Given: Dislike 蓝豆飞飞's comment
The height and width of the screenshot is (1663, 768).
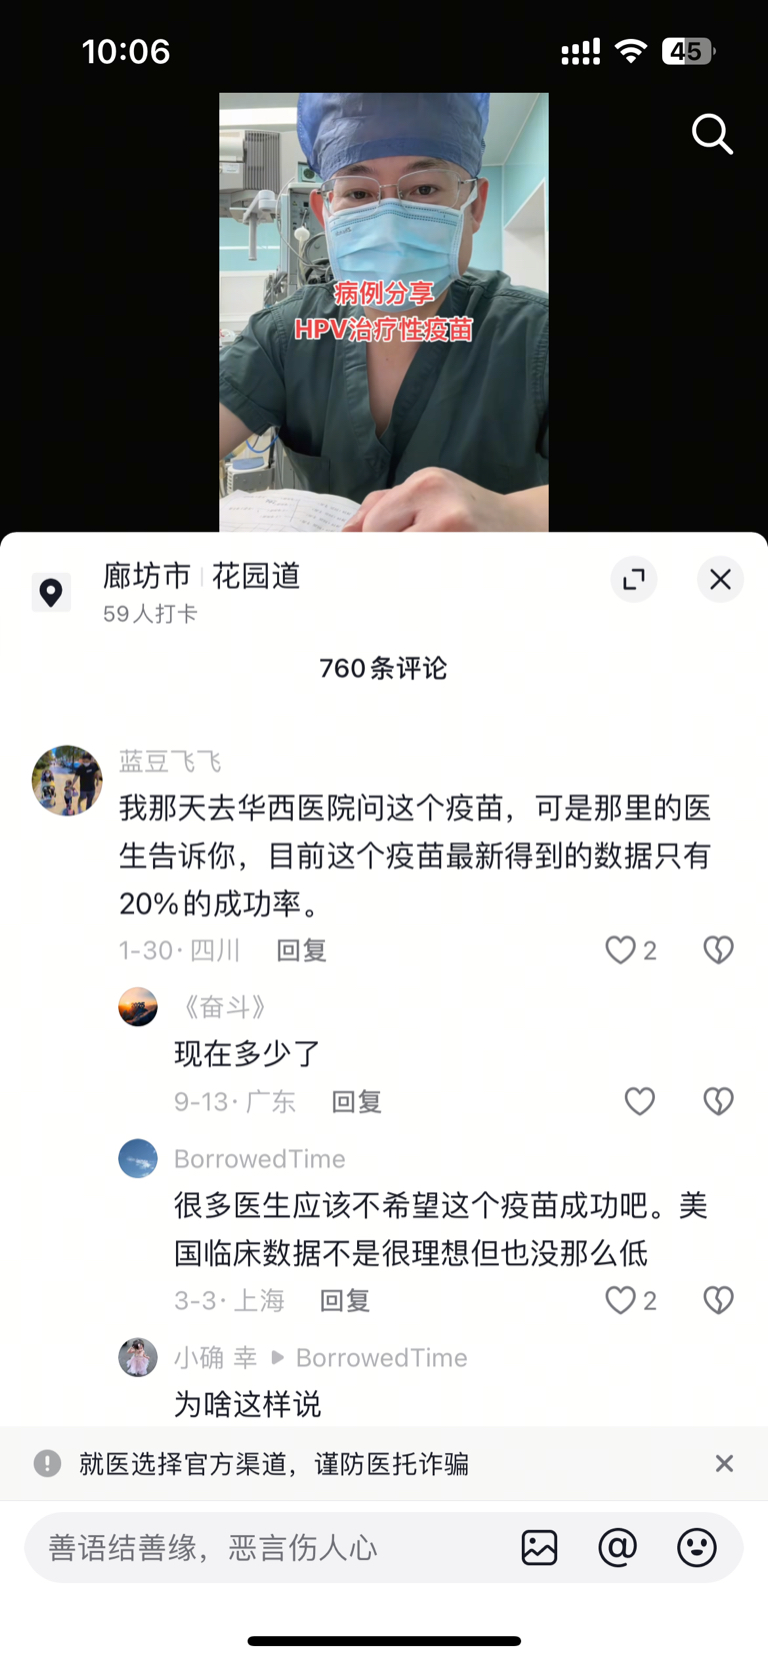Looking at the screenshot, I should click(x=718, y=950).
